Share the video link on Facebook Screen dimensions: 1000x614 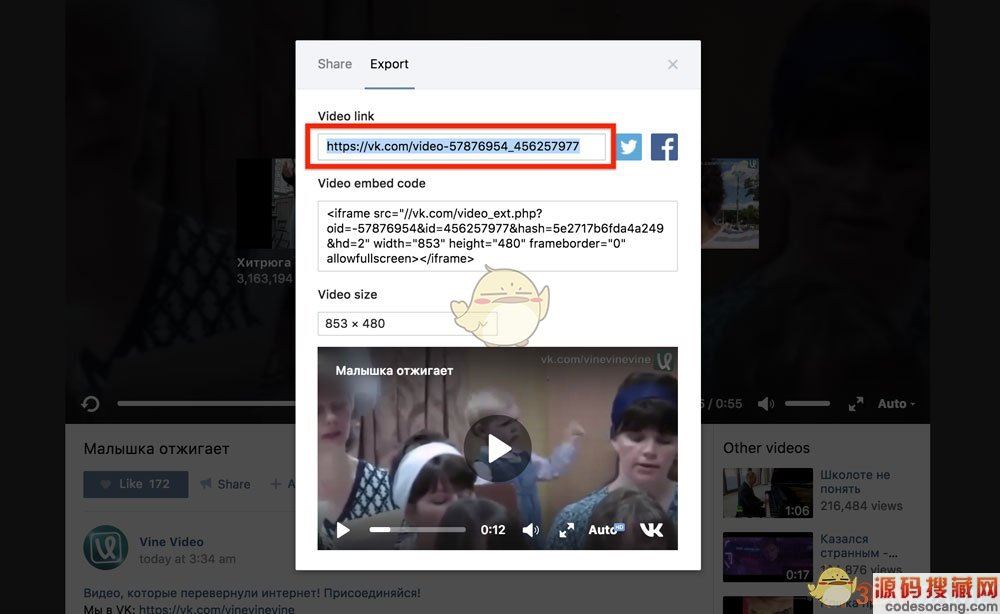pyautogui.click(x=664, y=147)
